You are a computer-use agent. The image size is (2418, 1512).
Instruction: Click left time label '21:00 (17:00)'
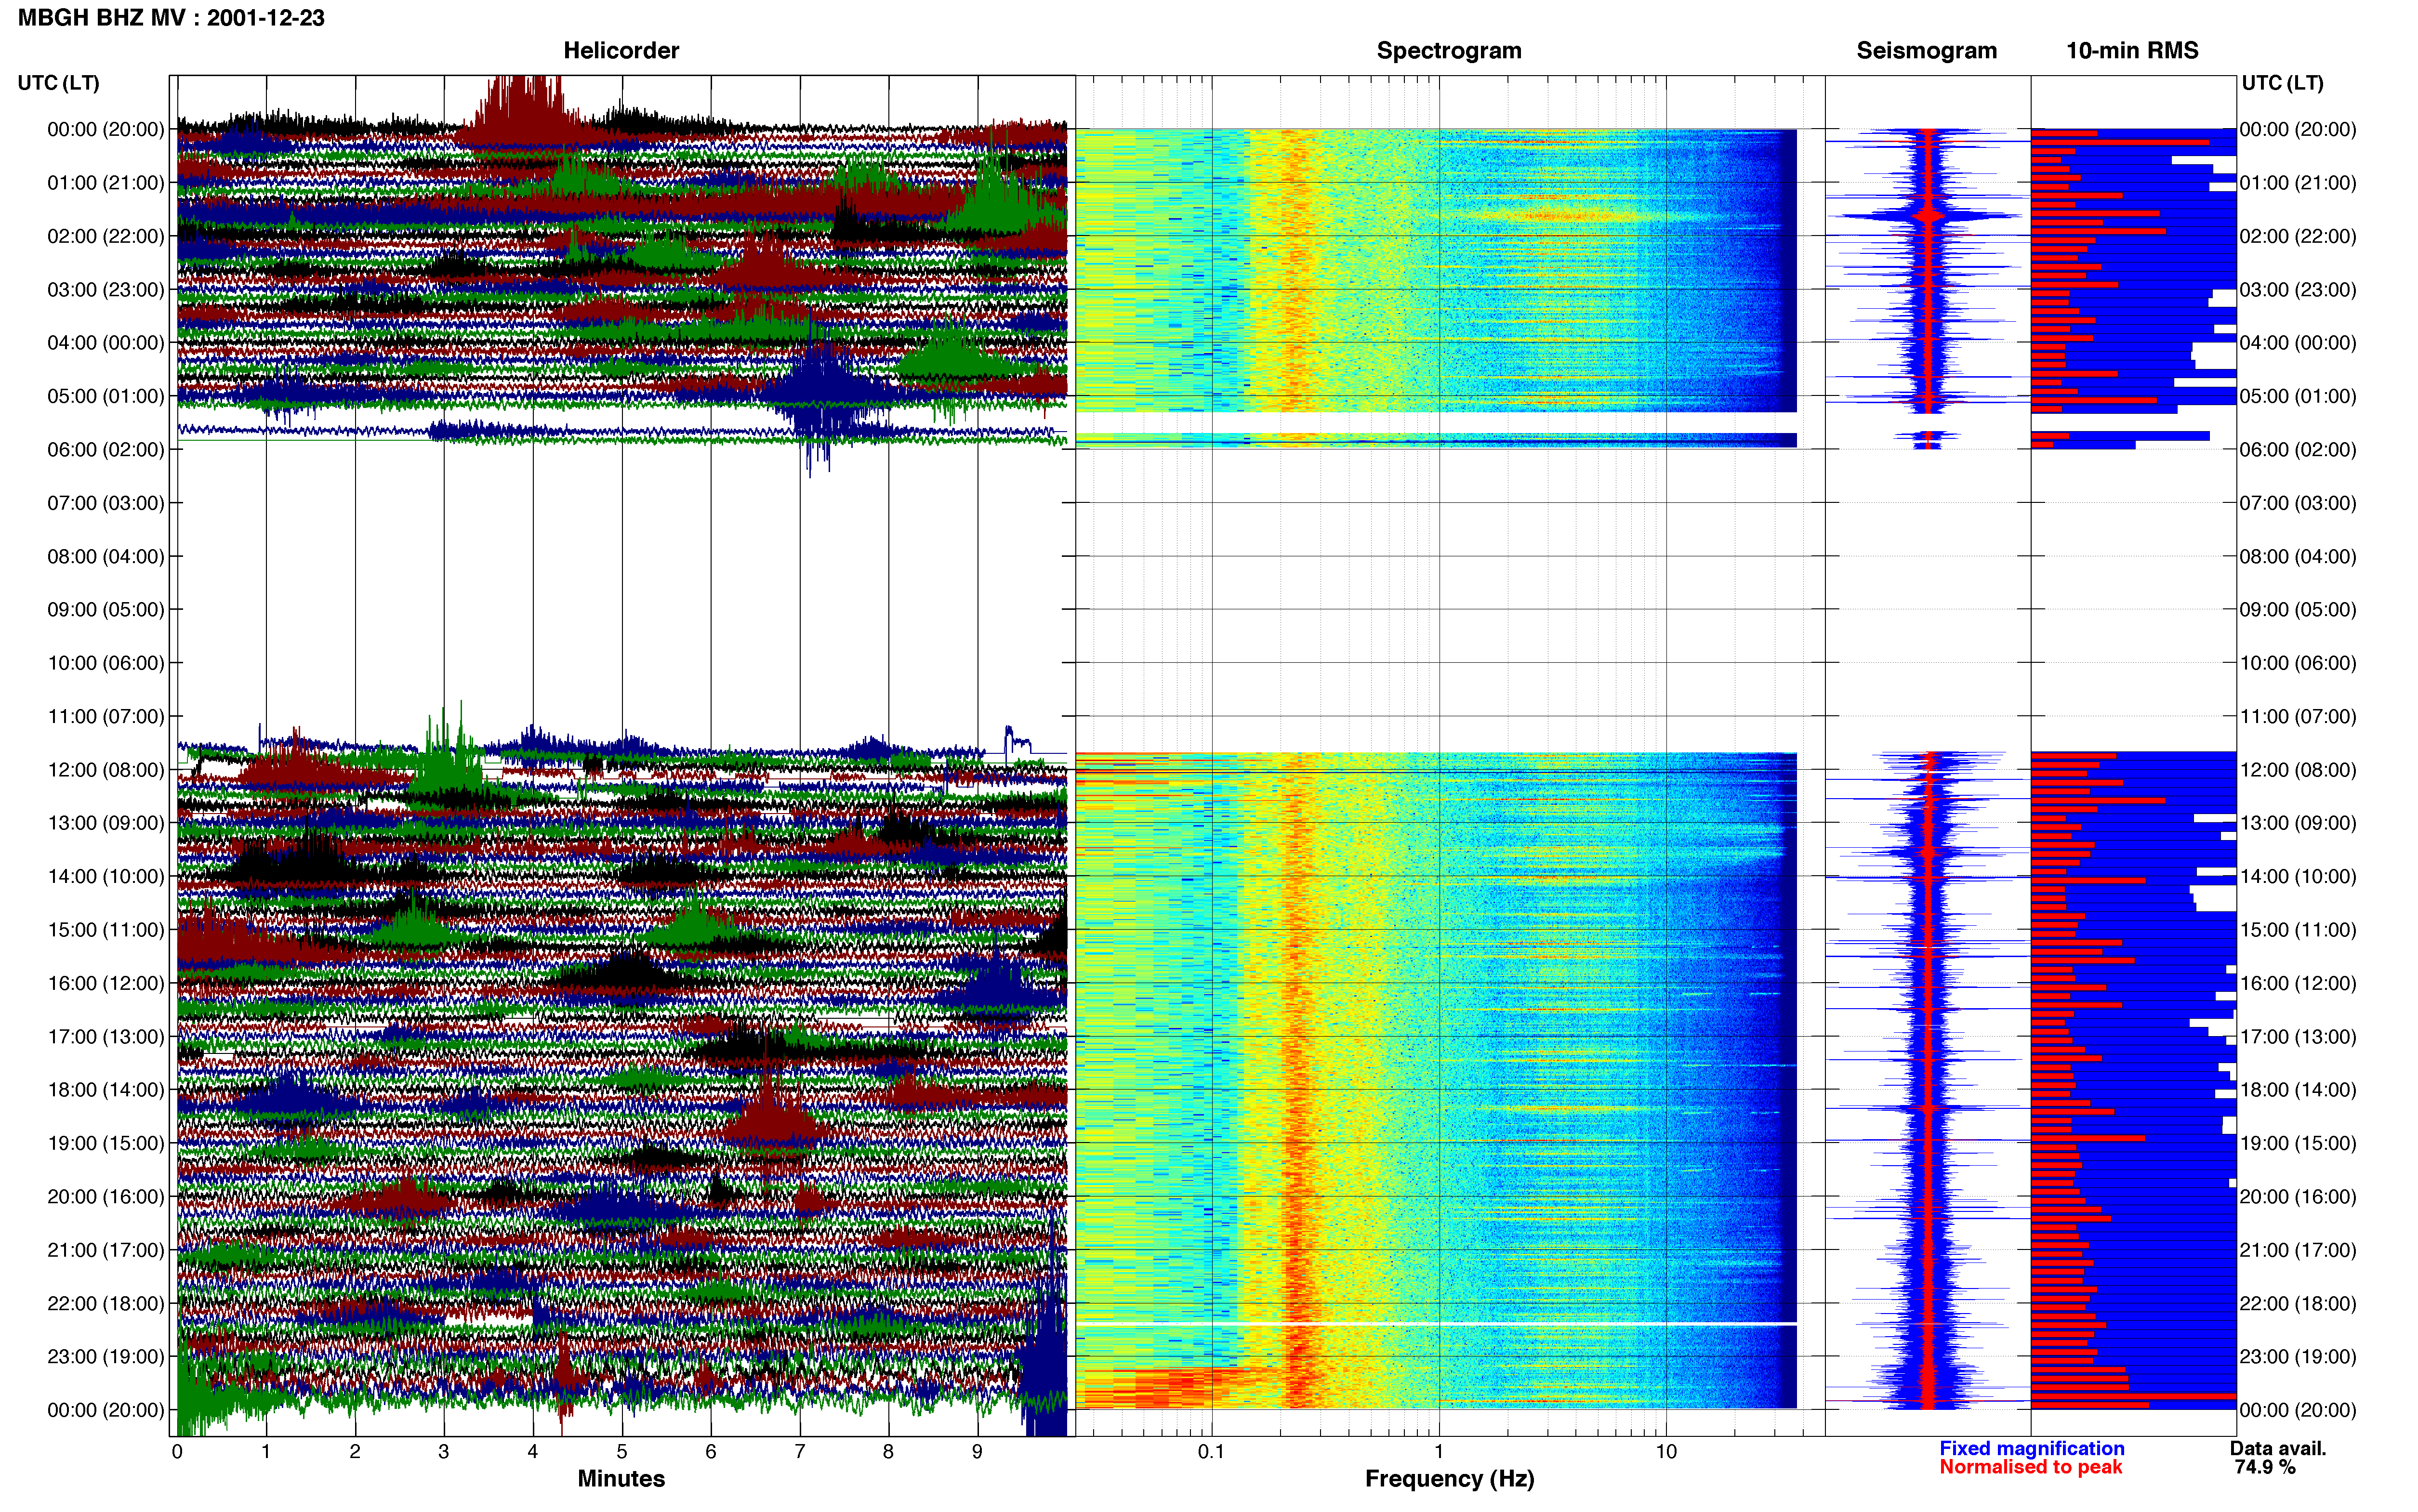click(106, 1249)
